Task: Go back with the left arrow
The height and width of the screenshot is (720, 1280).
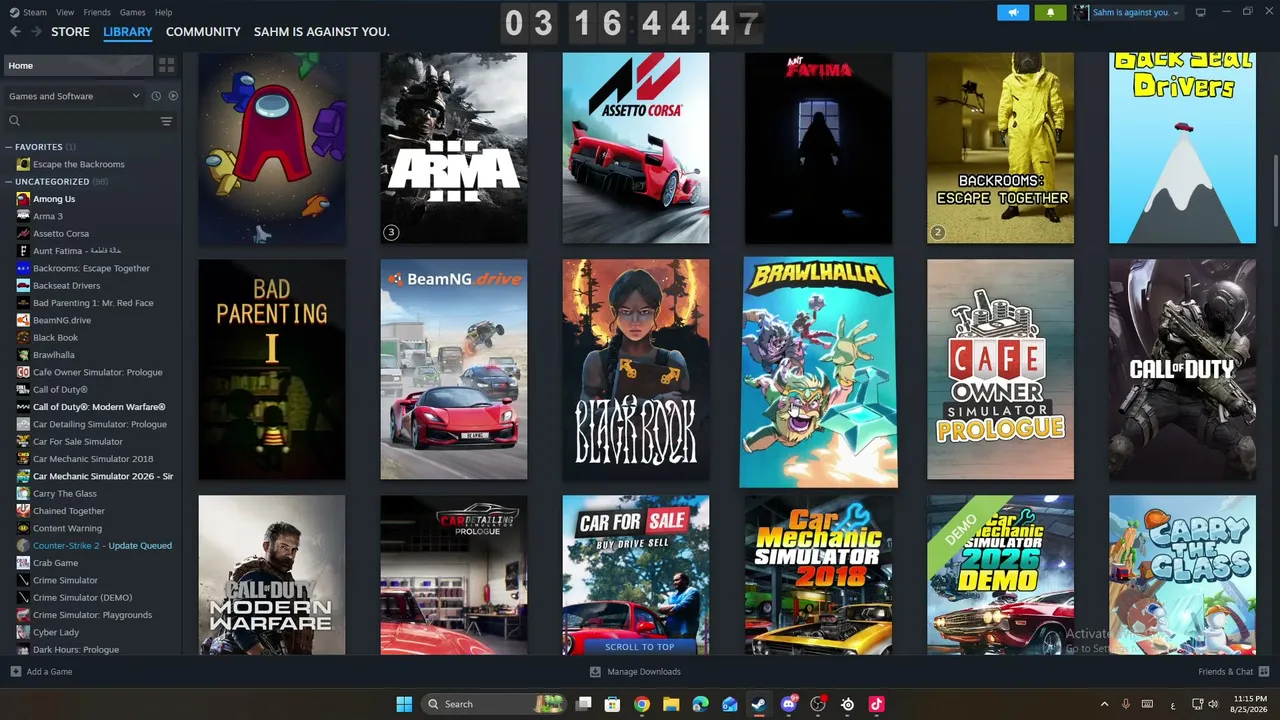Action: (x=15, y=32)
